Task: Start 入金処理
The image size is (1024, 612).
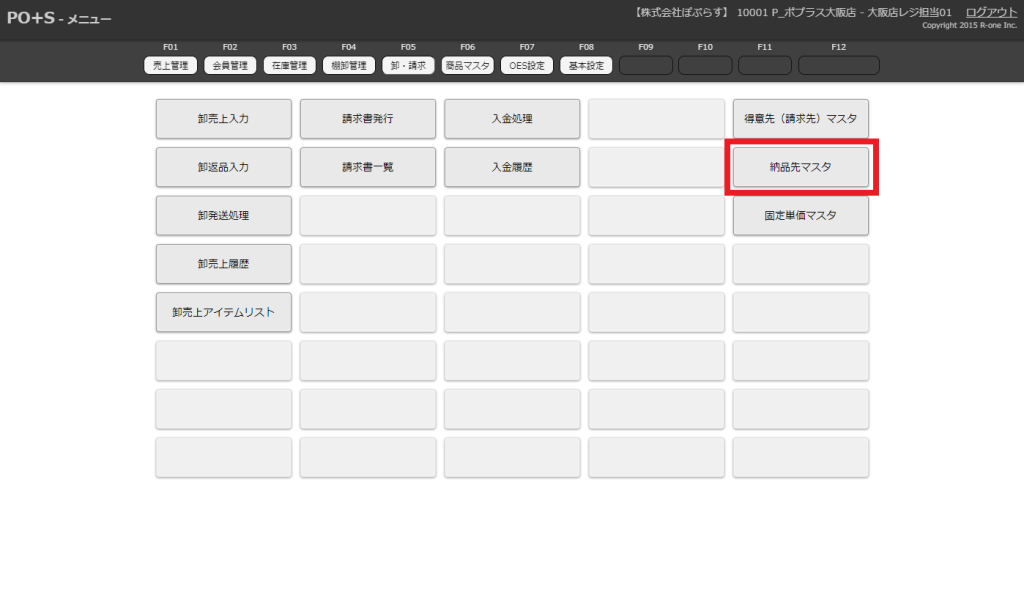Action: (512, 119)
